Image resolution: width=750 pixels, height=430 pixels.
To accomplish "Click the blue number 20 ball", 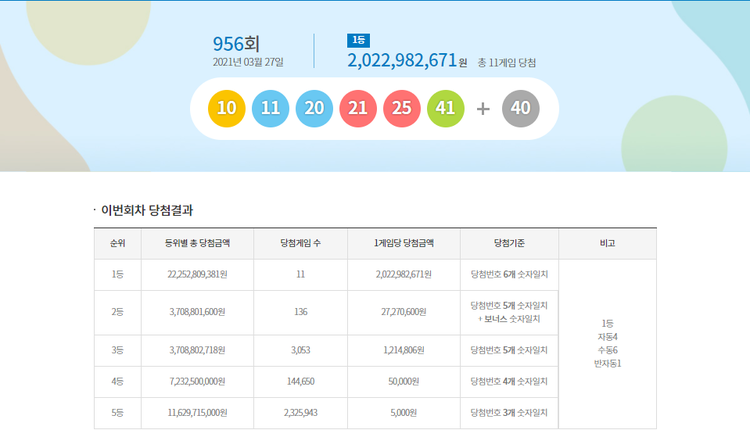I will [314, 109].
